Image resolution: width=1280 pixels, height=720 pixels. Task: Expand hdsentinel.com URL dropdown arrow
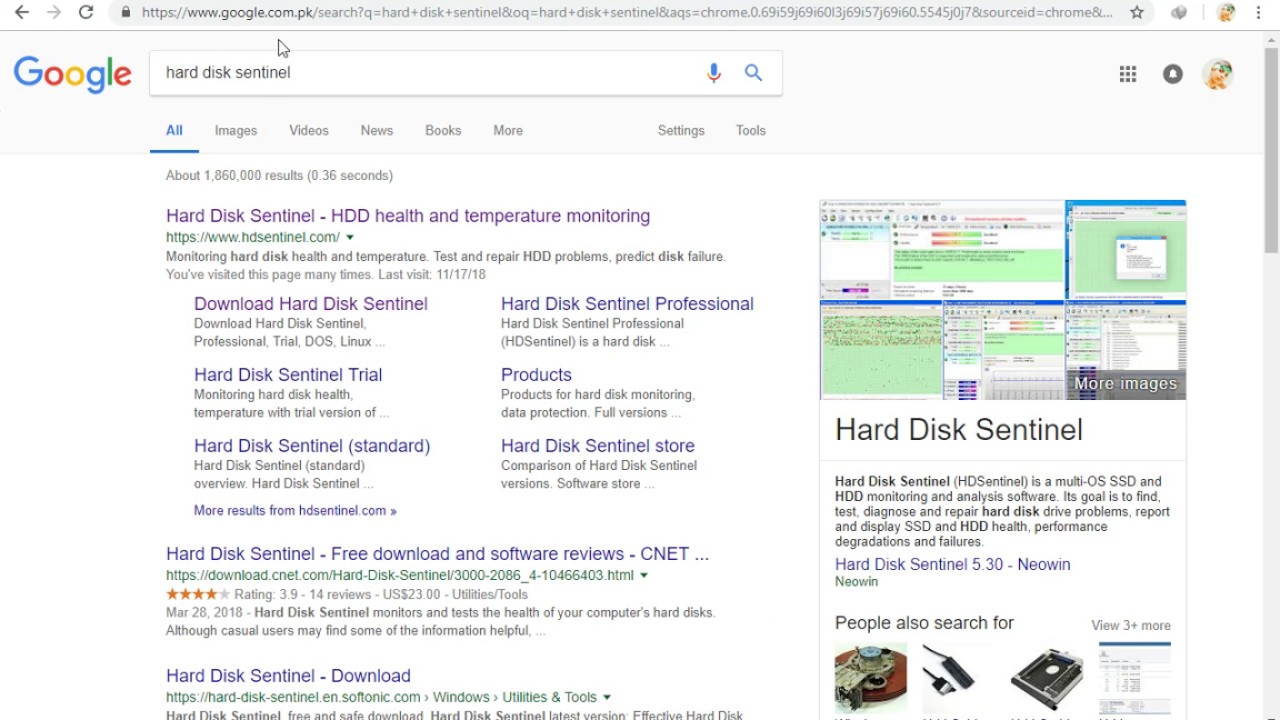(x=350, y=238)
